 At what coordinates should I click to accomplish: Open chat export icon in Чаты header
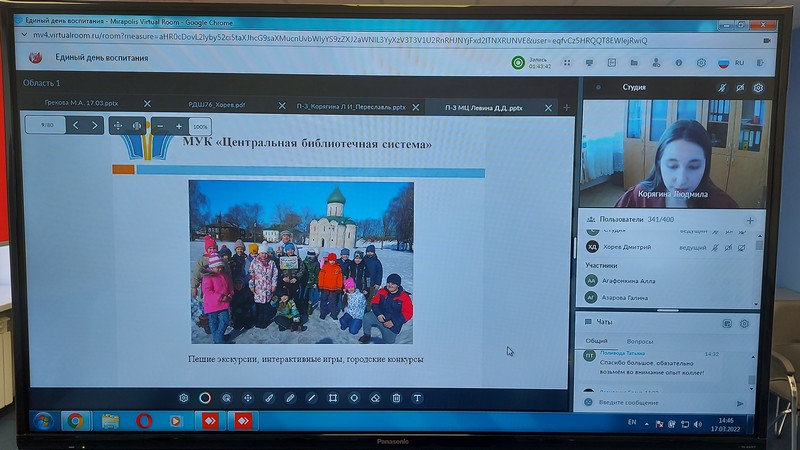727,323
